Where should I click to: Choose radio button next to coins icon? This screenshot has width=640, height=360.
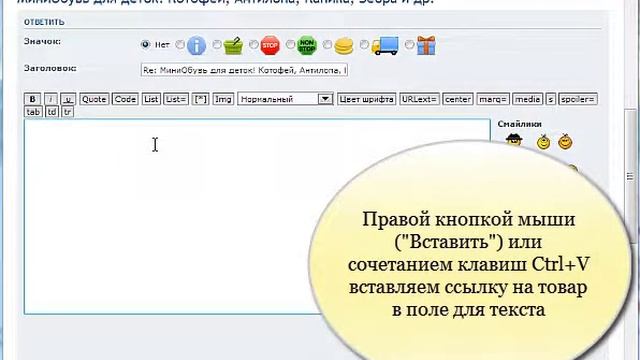(327, 44)
